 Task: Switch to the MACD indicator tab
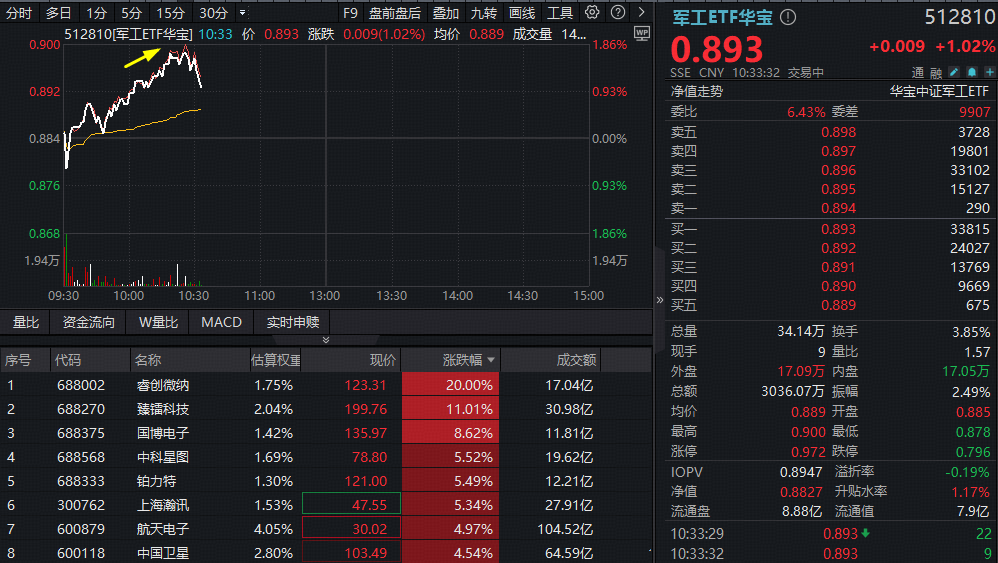coord(221,322)
